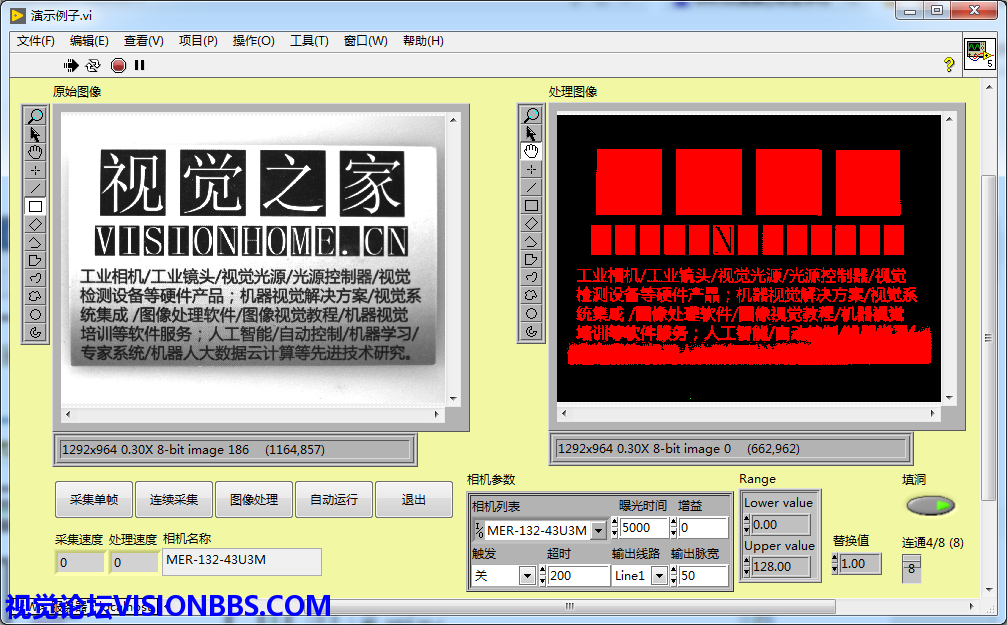Pause the VI with the pause icon

coord(139,65)
